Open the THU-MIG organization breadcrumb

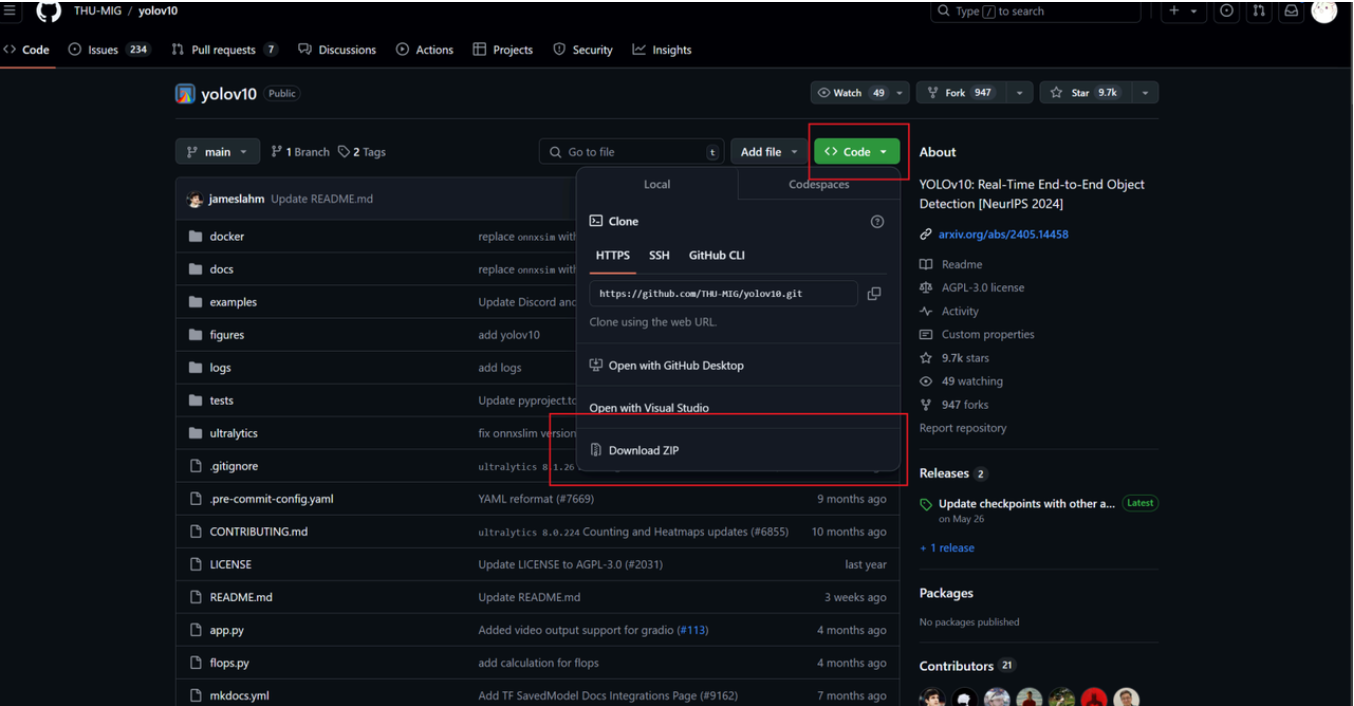[x=96, y=11]
